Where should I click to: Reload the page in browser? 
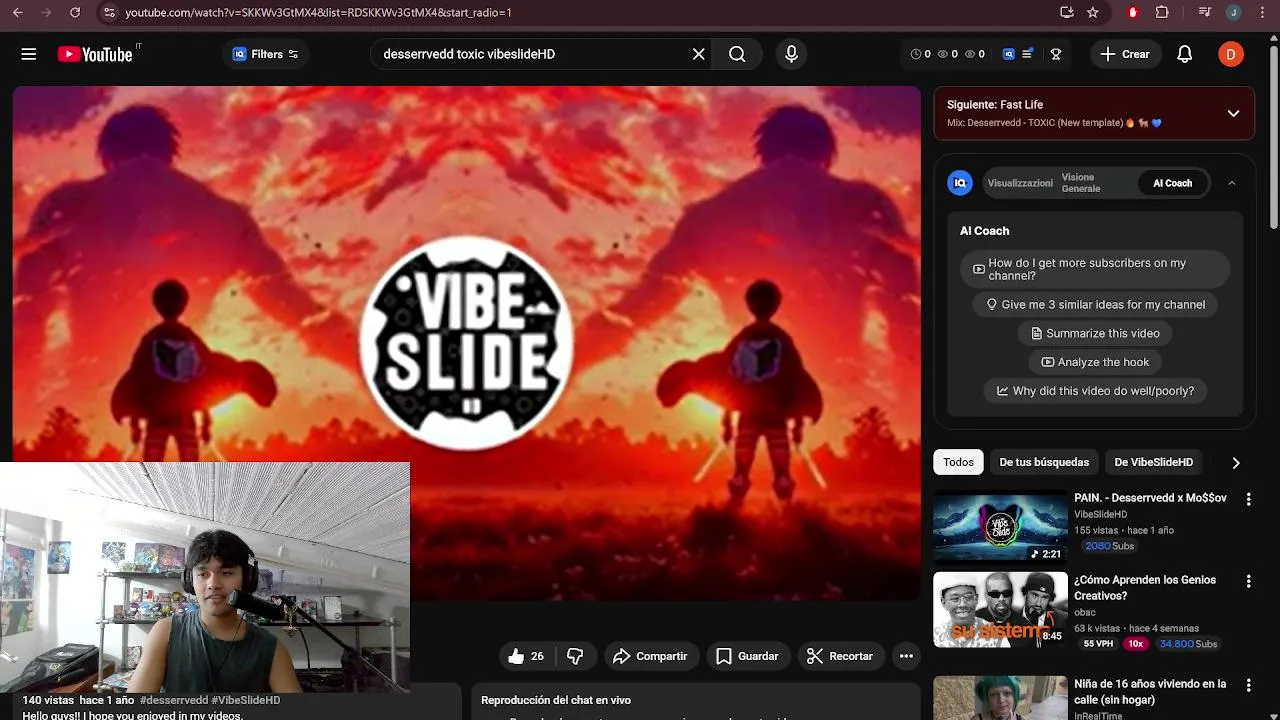[75, 12]
